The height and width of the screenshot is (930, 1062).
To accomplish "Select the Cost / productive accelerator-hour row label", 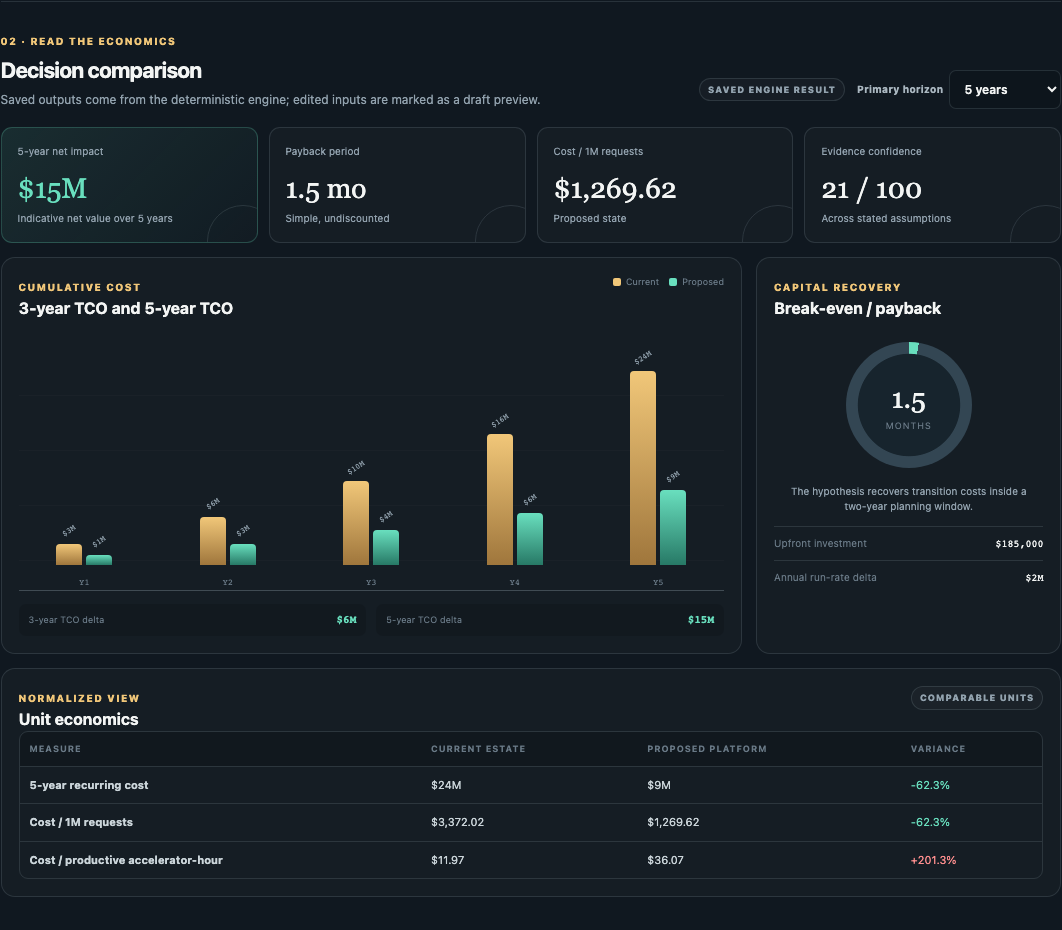I will pyautogui.click(x=126, y=860).
